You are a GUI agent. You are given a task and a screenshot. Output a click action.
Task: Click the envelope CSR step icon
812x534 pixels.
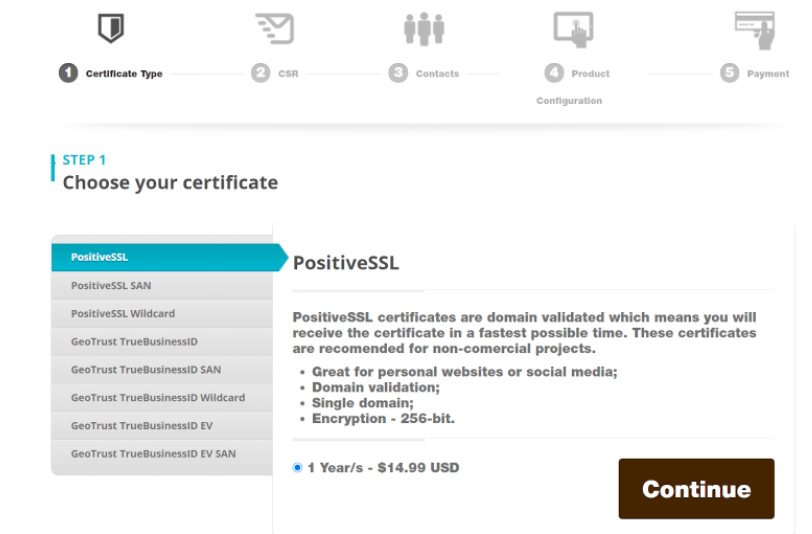tap(274, 28)
